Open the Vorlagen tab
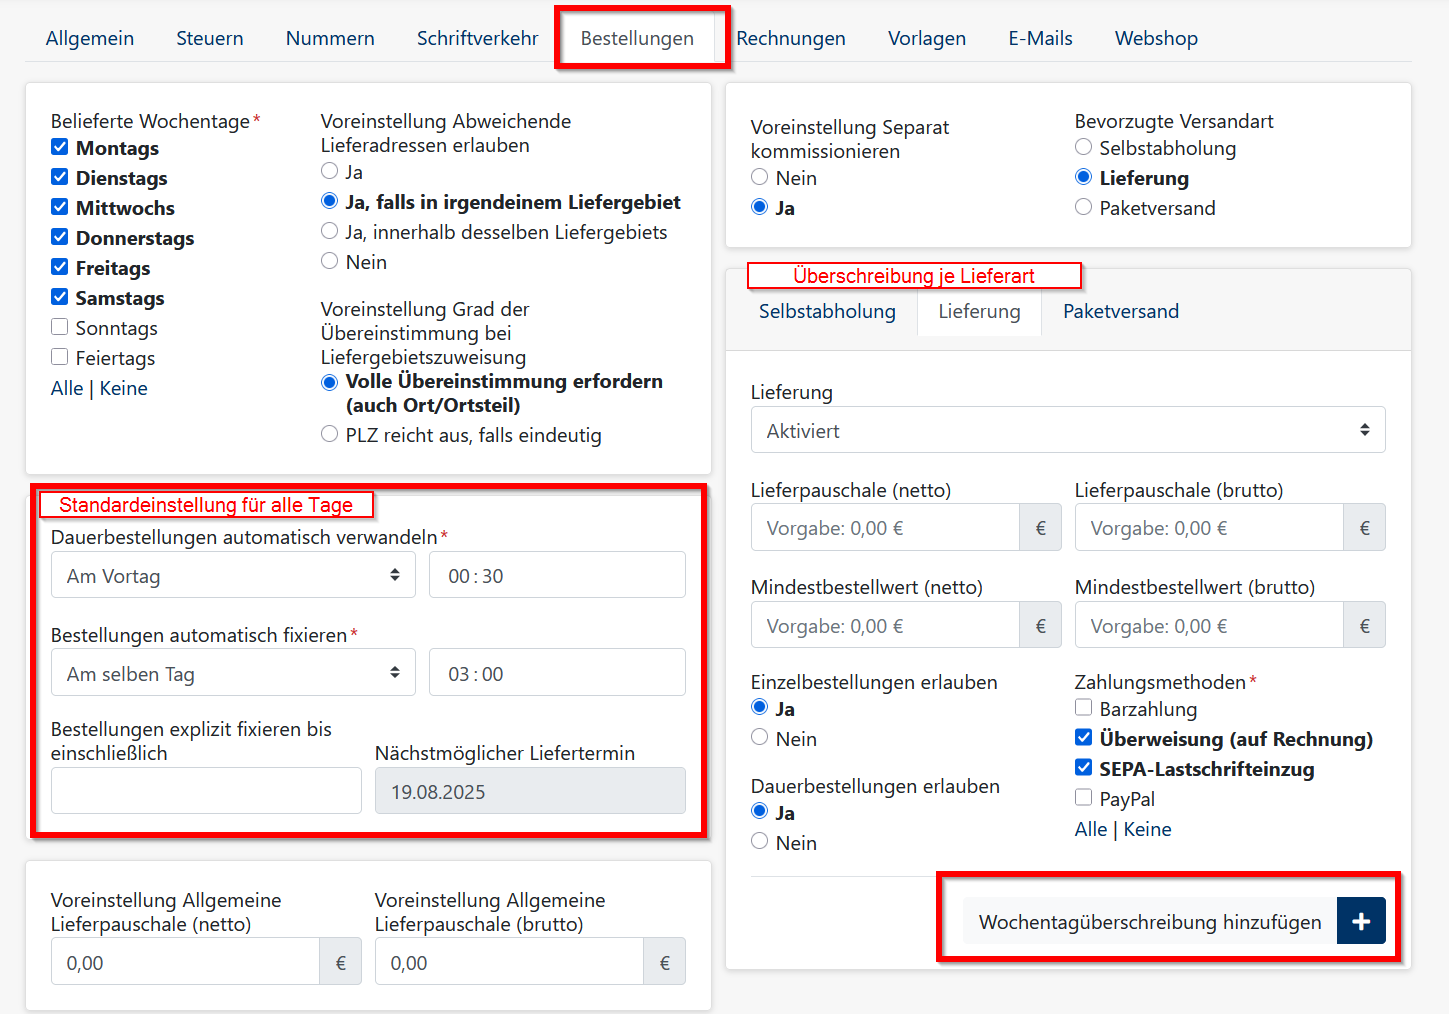The width and height of the screenshot is (1449, 1014). pyautogui.click(x=927, y=38)
